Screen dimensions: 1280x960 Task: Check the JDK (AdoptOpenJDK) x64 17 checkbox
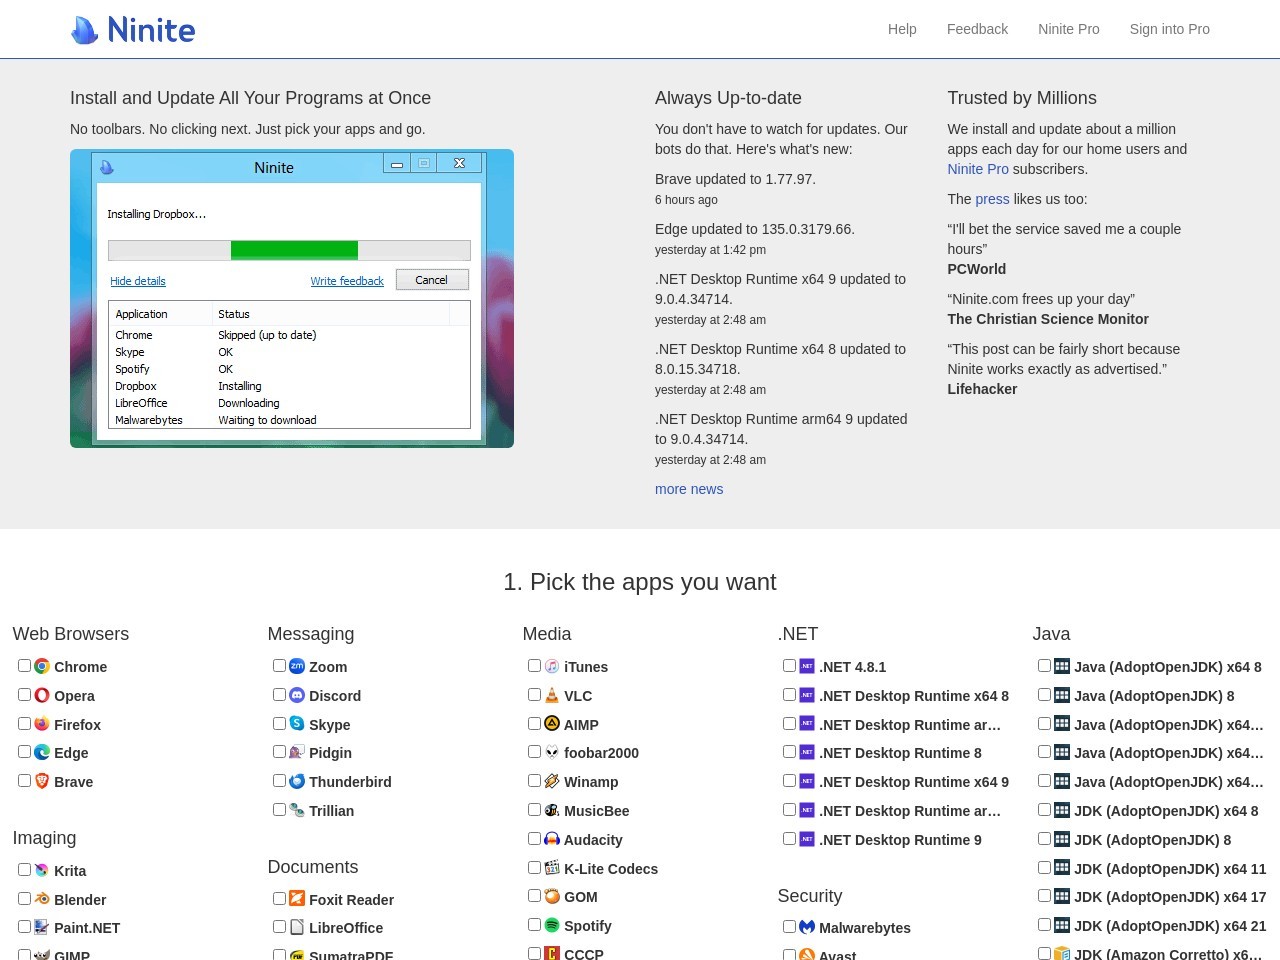pos(1044,896)
